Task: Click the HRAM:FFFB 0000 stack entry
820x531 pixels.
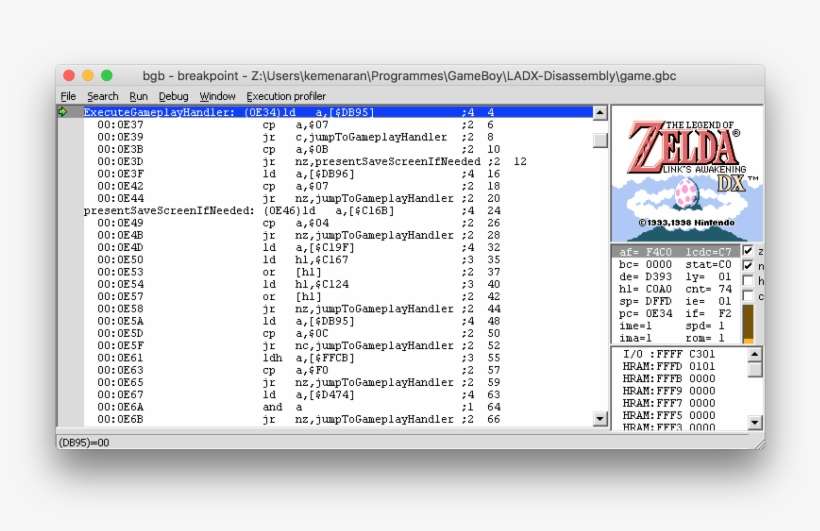Action: coord(669,379)
